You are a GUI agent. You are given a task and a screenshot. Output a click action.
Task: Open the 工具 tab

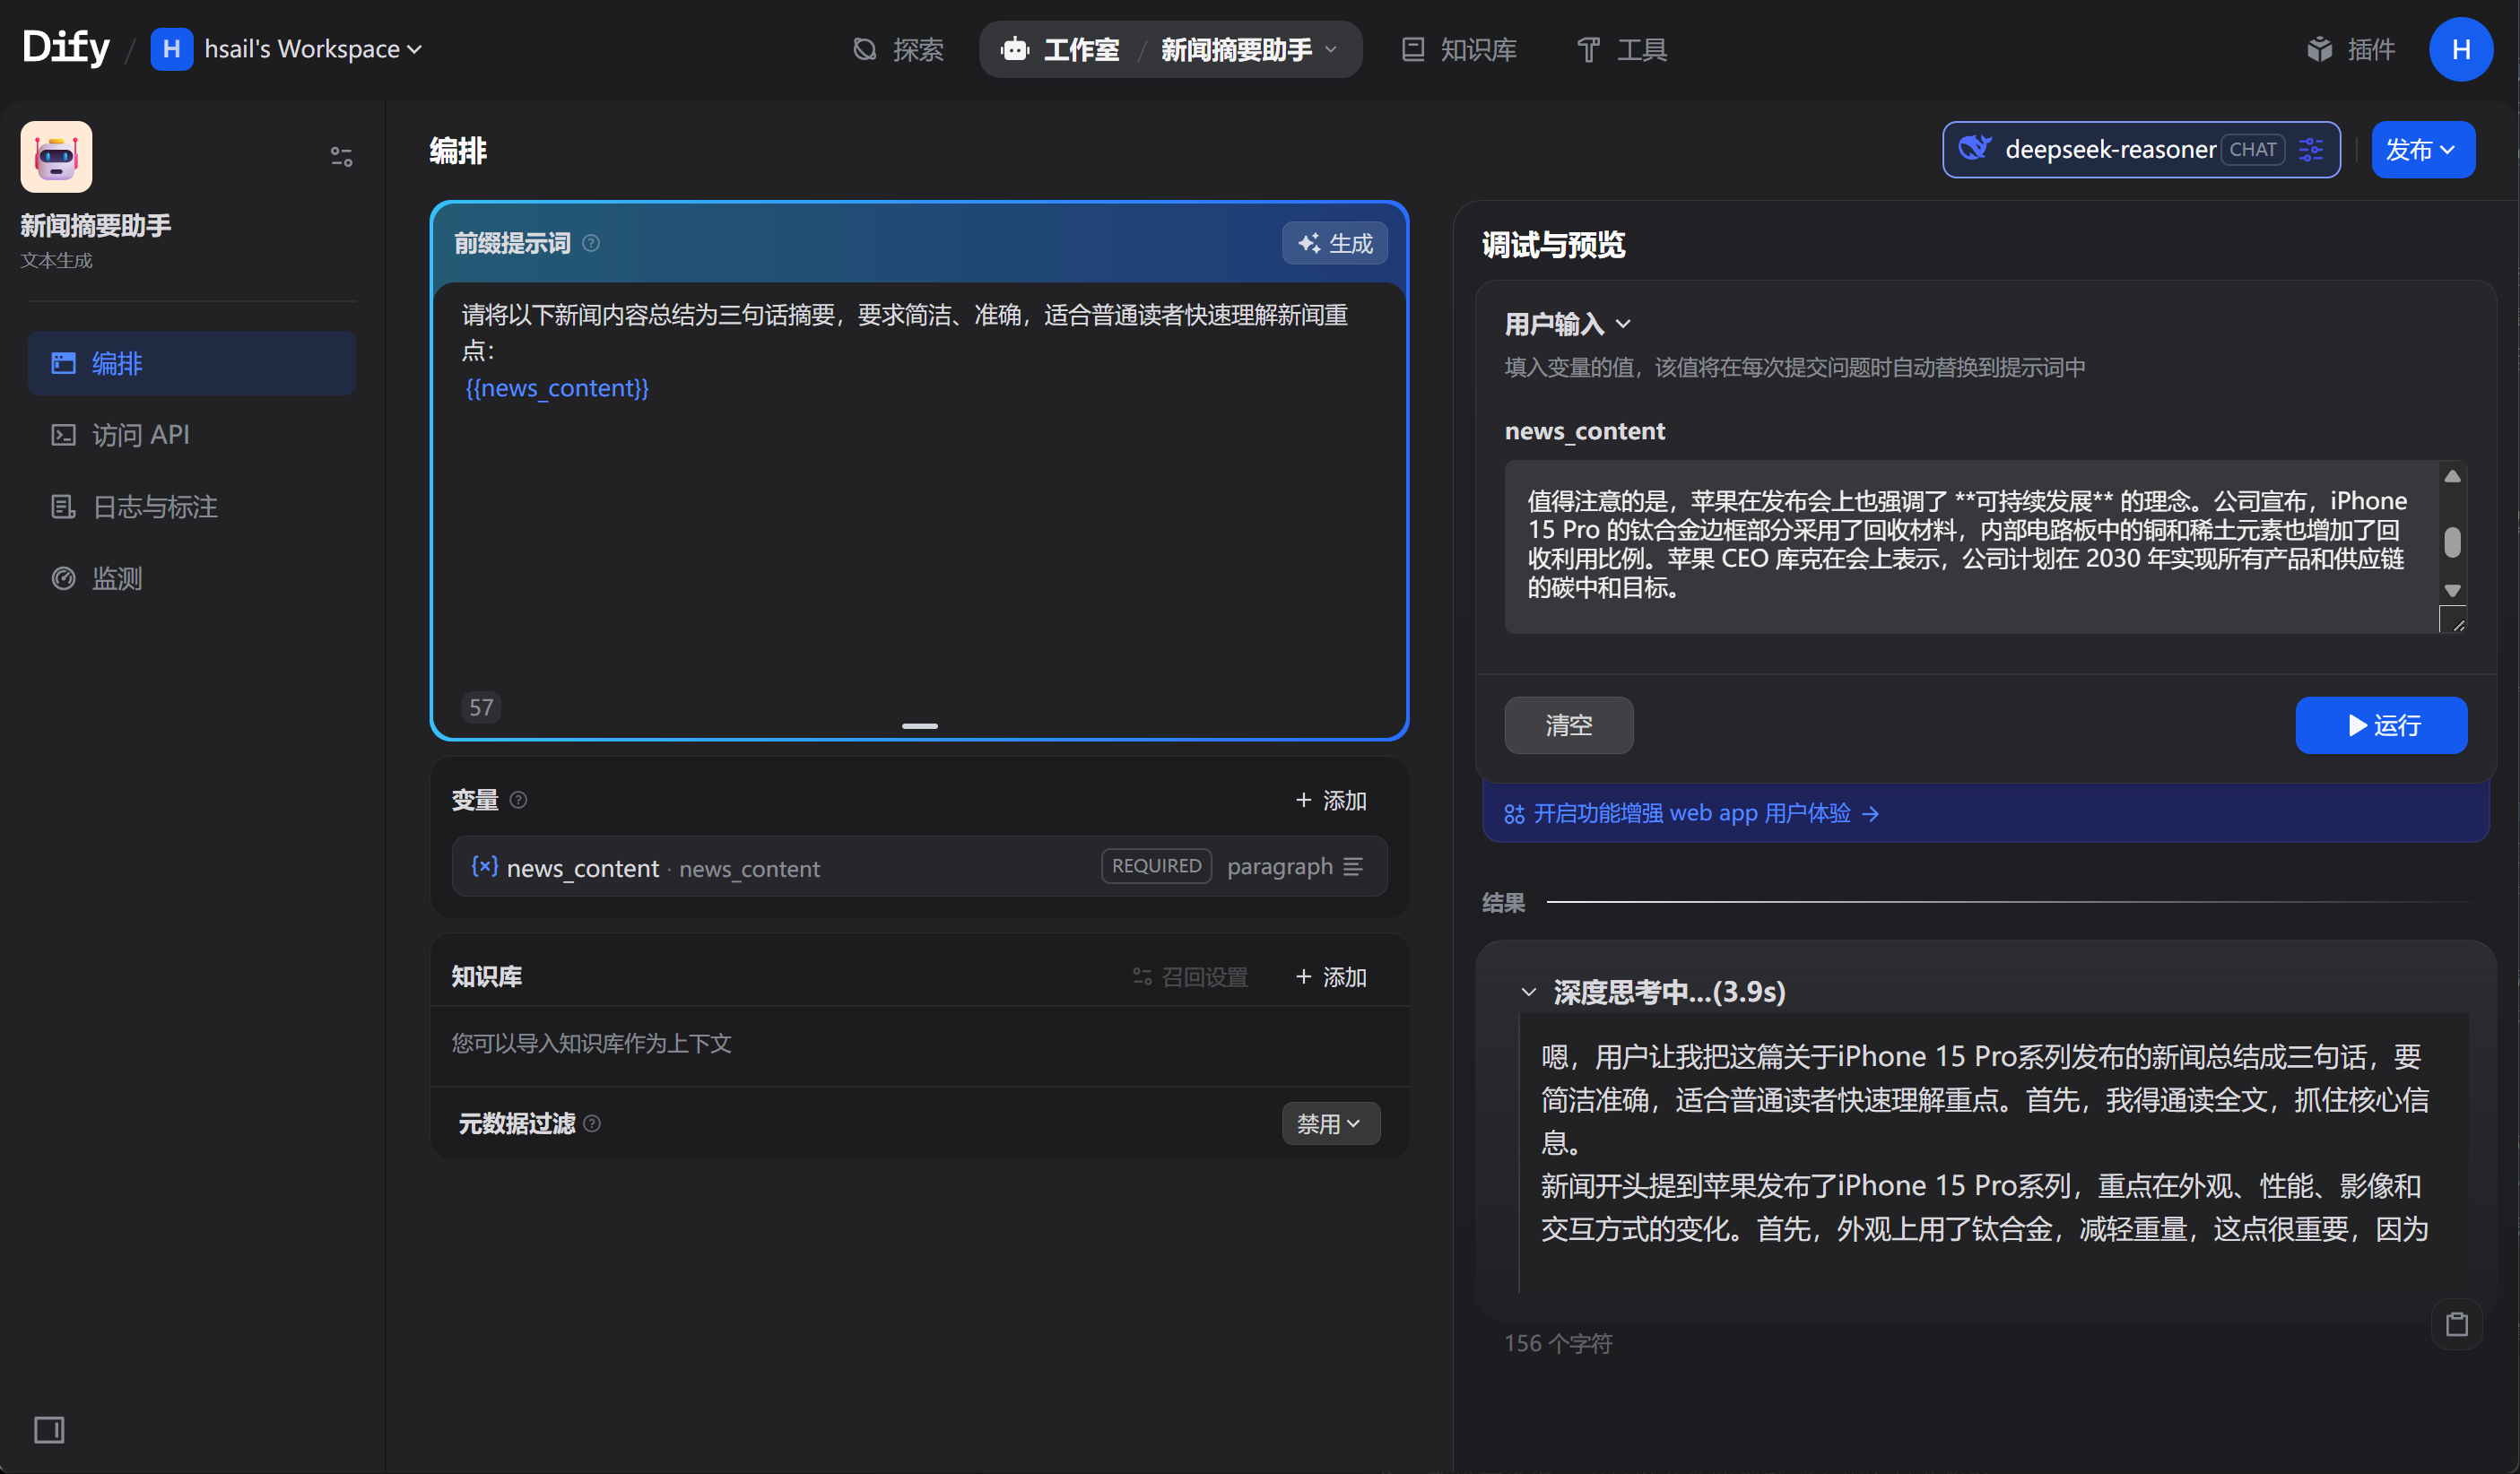[x=1621, y=49]
